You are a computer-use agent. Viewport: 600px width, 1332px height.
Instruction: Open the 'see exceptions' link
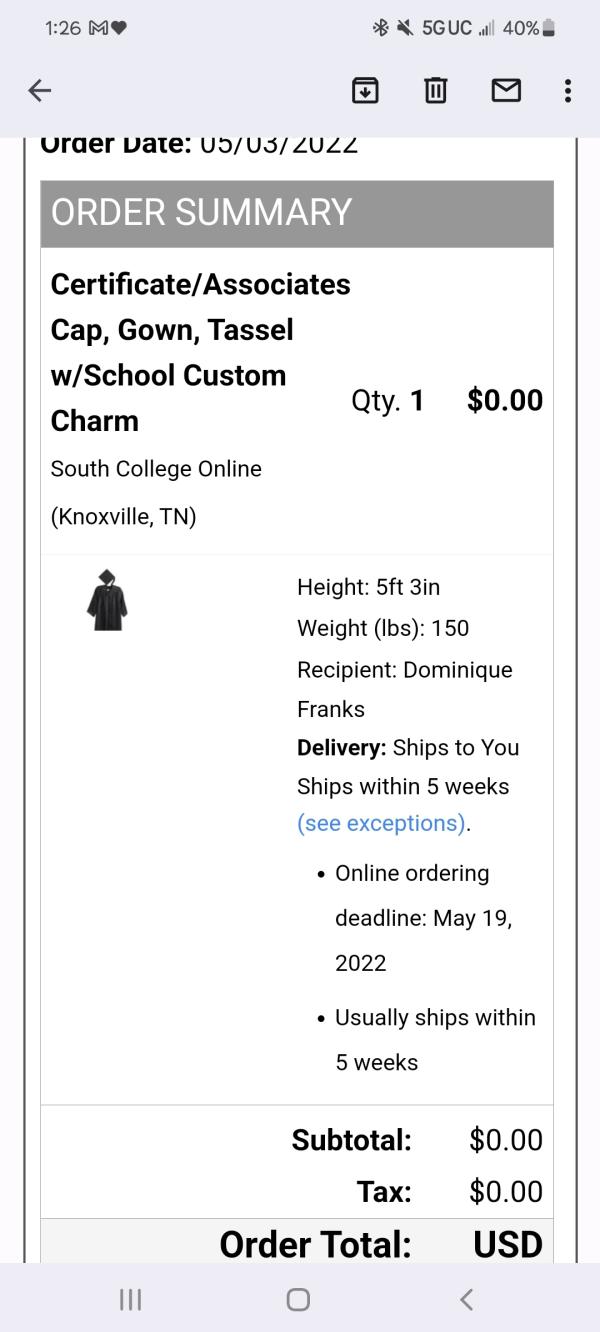click(x=381, y=823)
